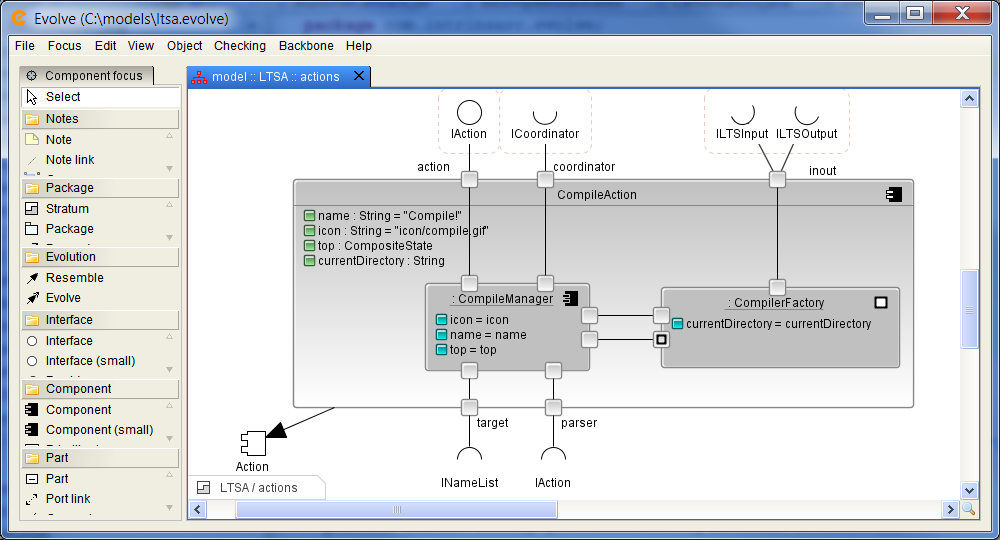
Task: Click the IAction interface circle
Action: click(x=469, y=113)
